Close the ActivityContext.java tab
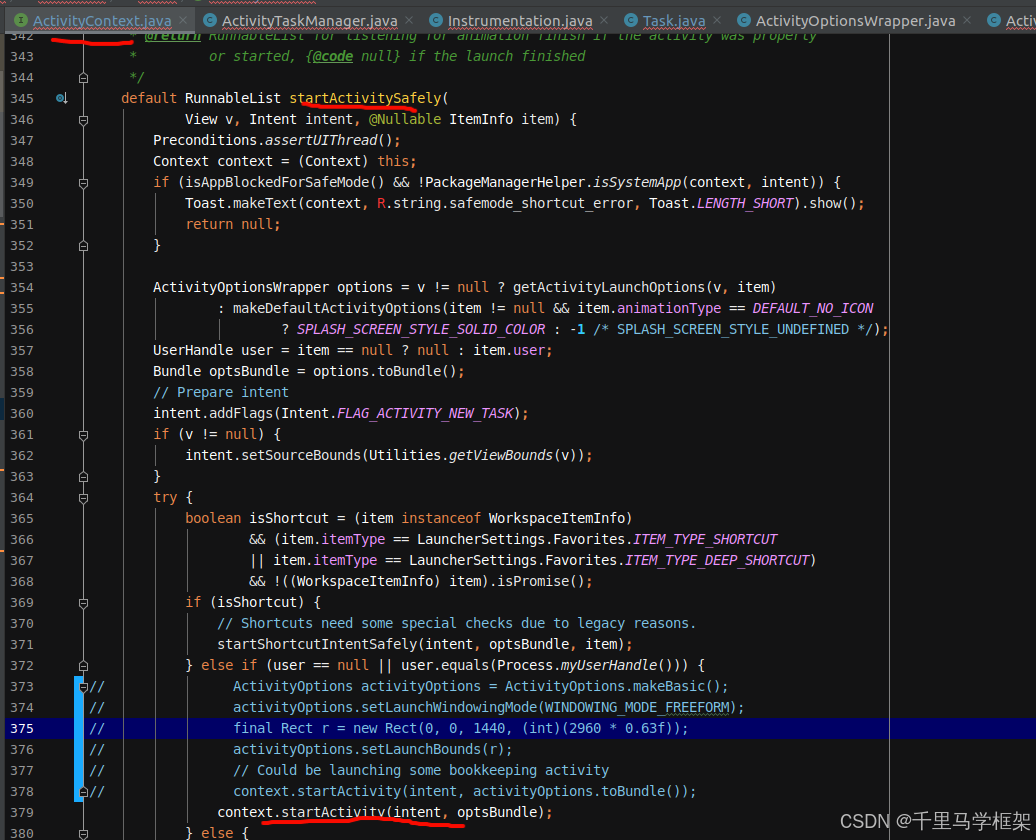The height and width of the screenshot is (840, 1036). coord(183,20)
